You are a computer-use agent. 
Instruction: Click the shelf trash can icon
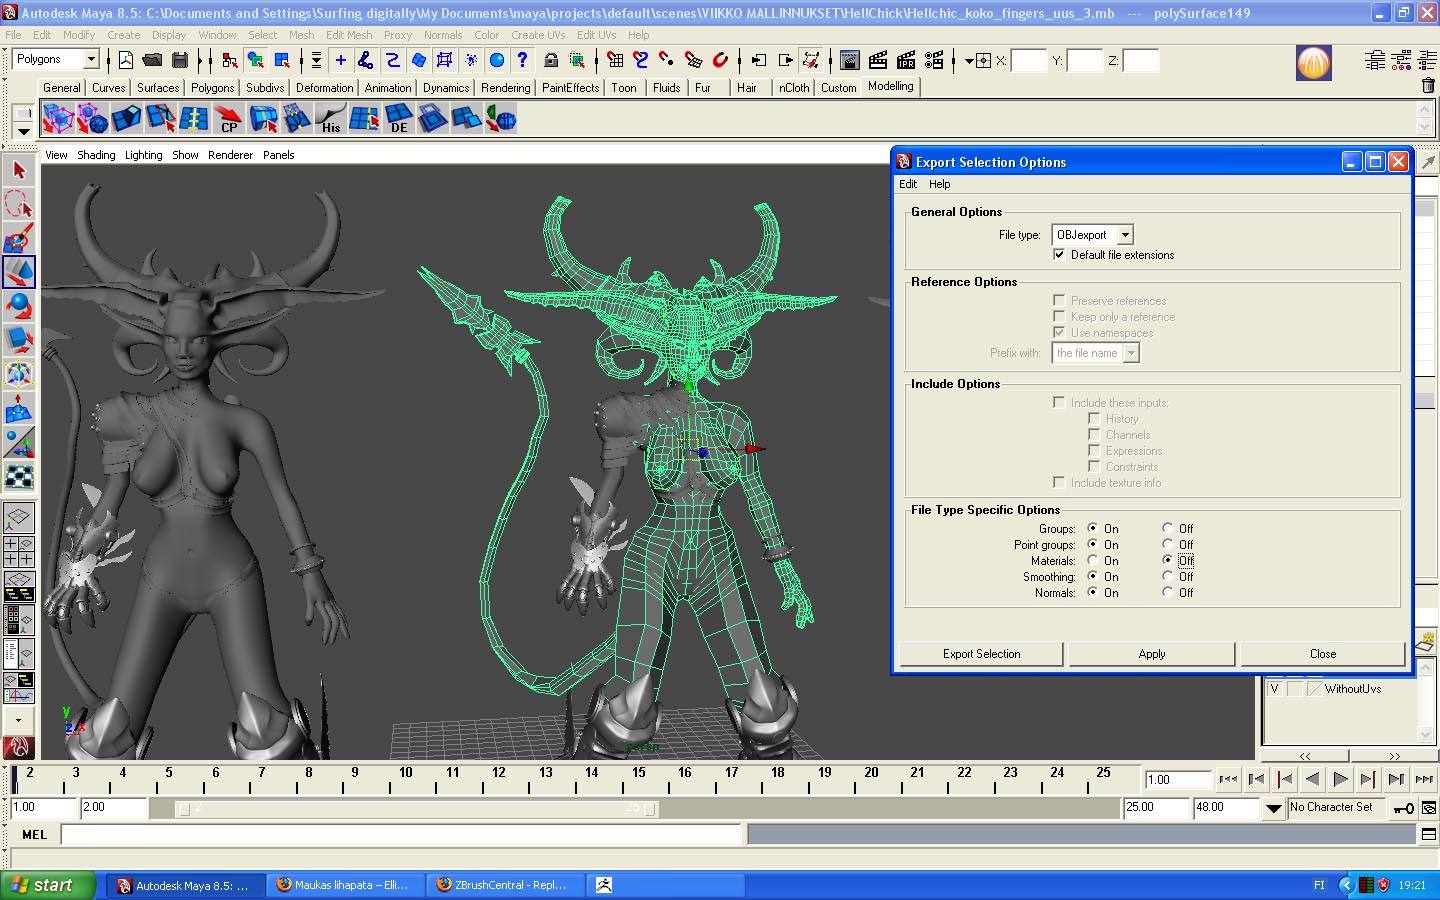click(1427, 87)
